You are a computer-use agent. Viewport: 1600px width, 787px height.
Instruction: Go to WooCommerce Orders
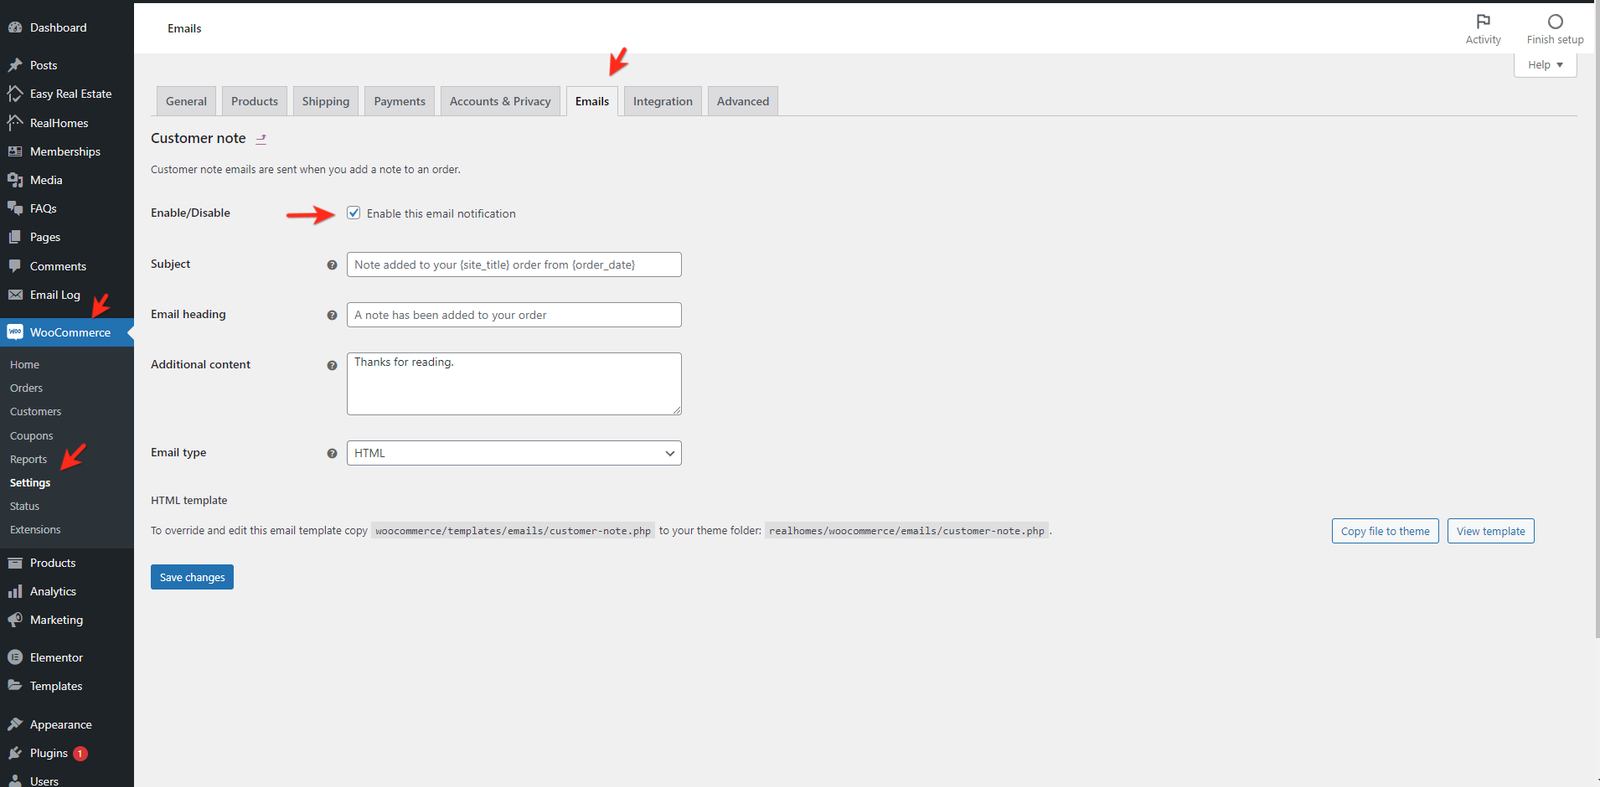coord(26,388)
